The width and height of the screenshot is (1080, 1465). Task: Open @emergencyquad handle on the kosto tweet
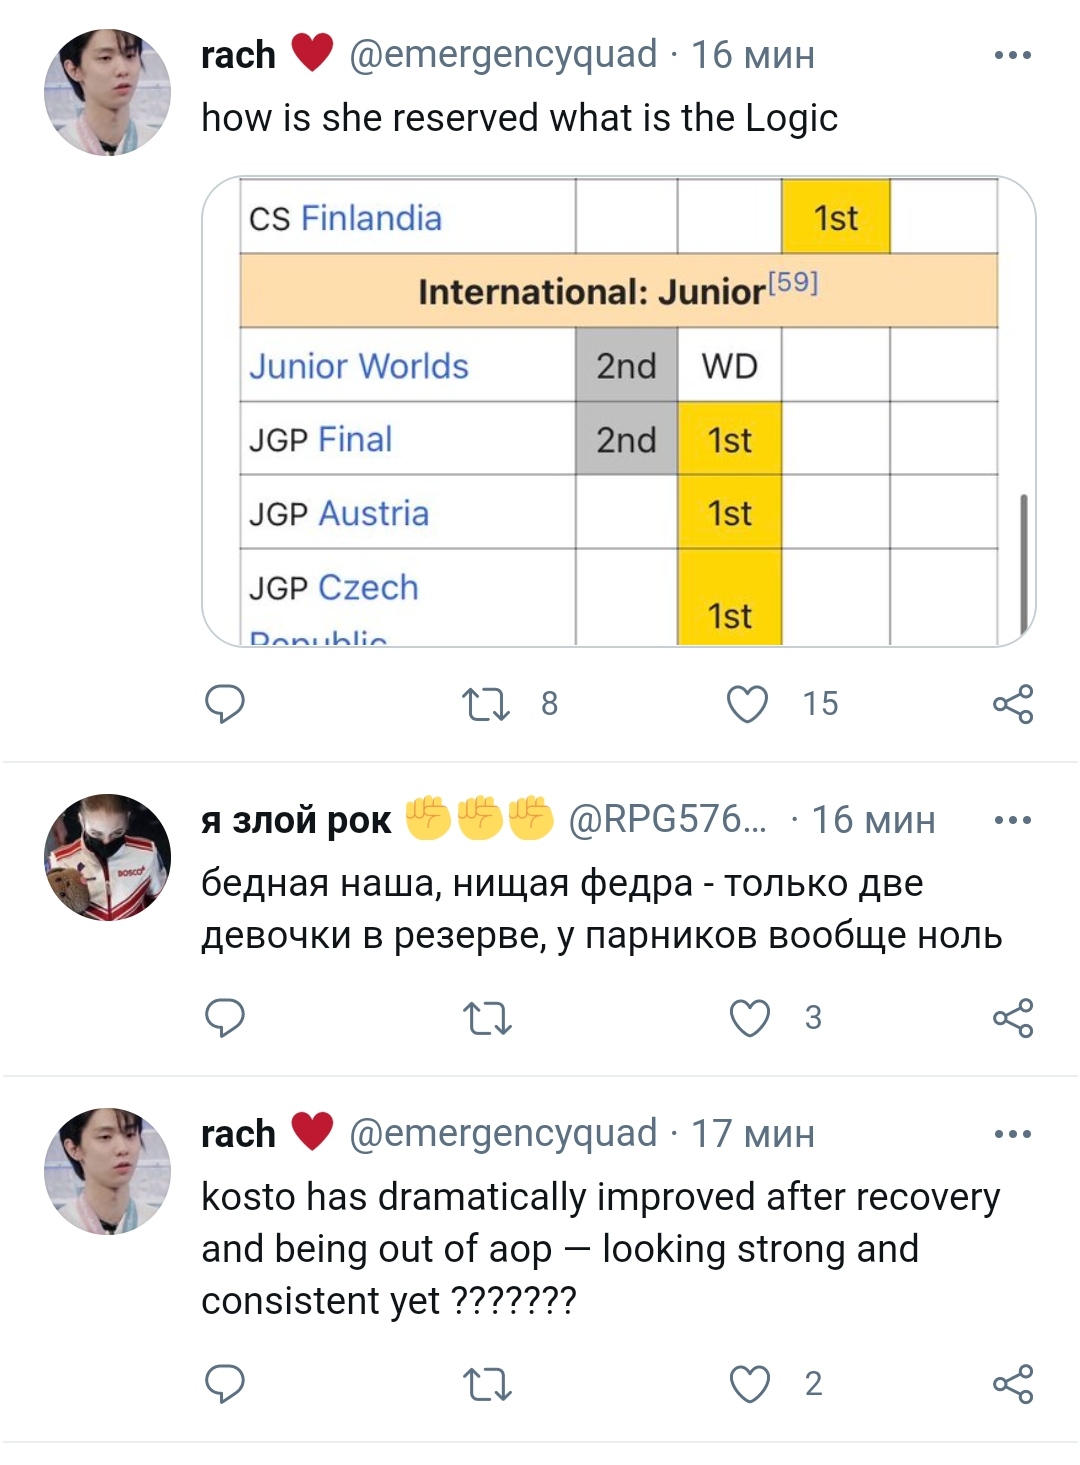pyautogui.click(x=503, y=1133)
